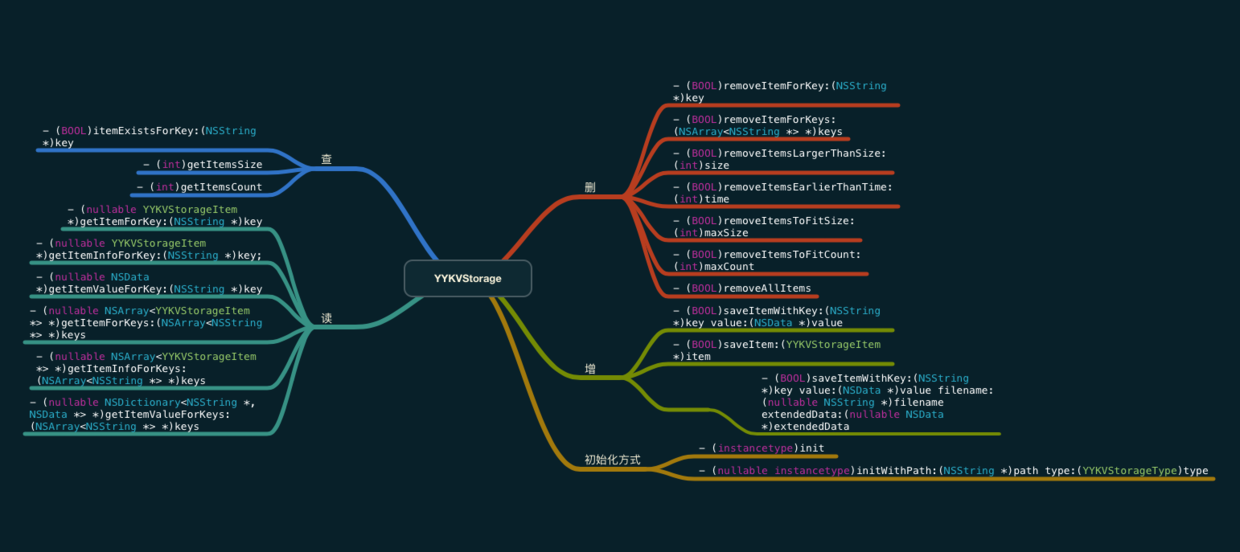Select the getItemValueForKeys: NSDictionary node

tap(142, 414)
